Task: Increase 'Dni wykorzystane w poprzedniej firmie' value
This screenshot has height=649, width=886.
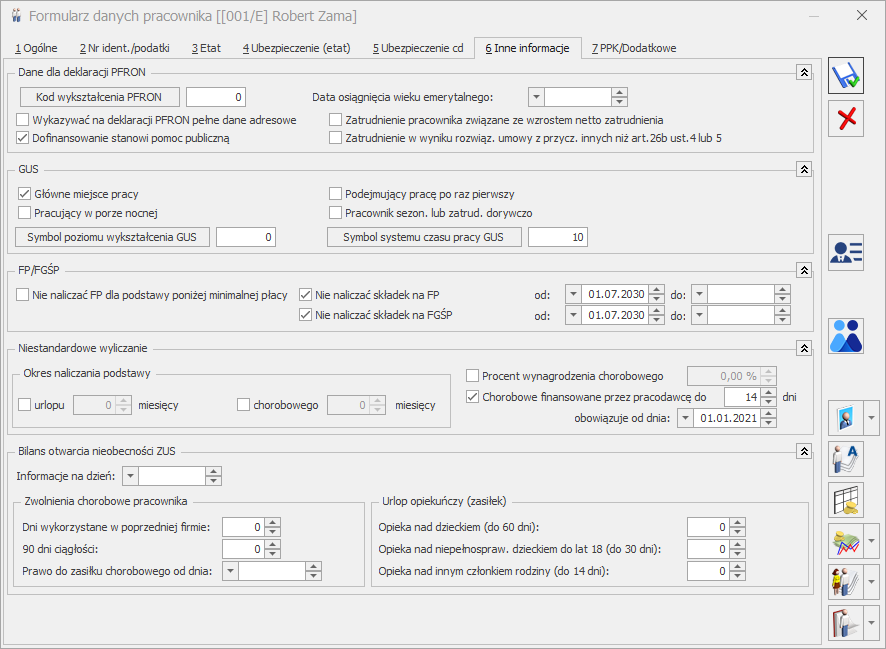Action: [x=273, y=523]
